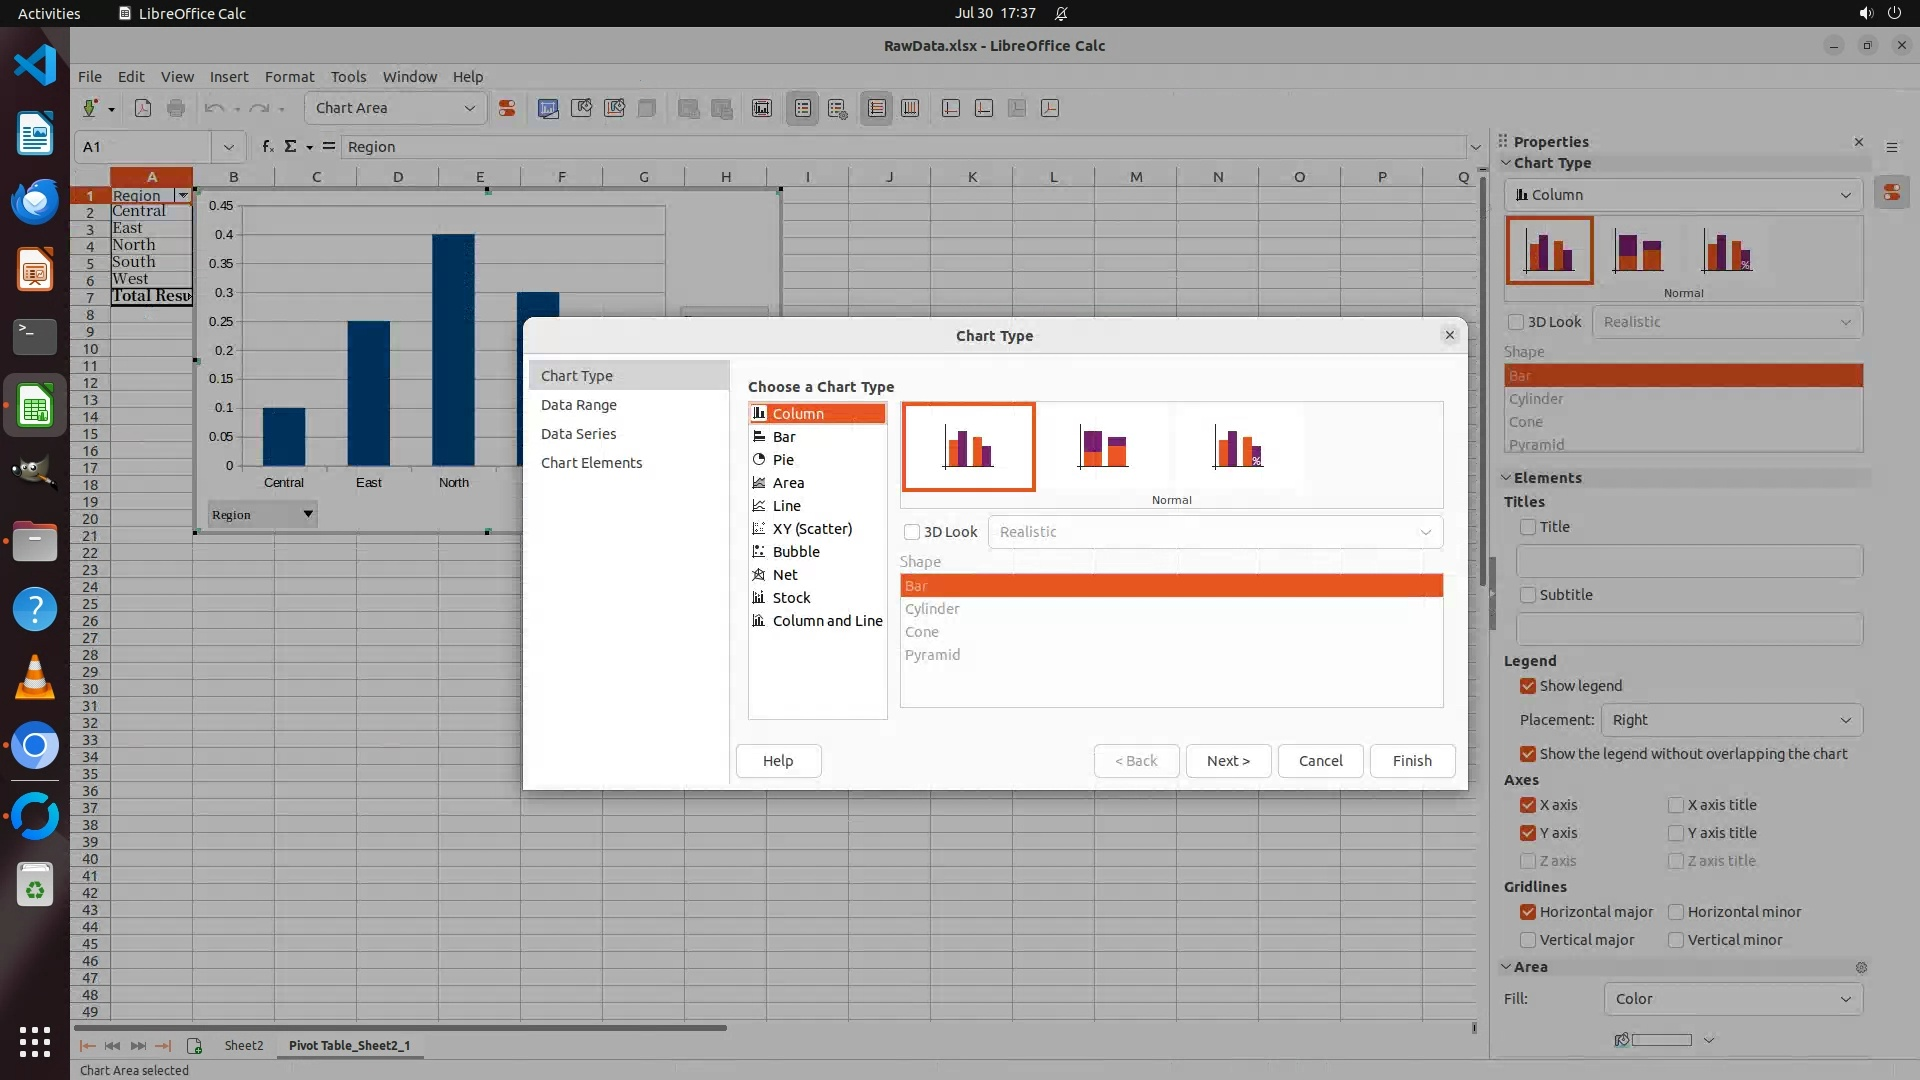Choose the Stock chart type
1920x1080 pixels.
pos(791,598)
